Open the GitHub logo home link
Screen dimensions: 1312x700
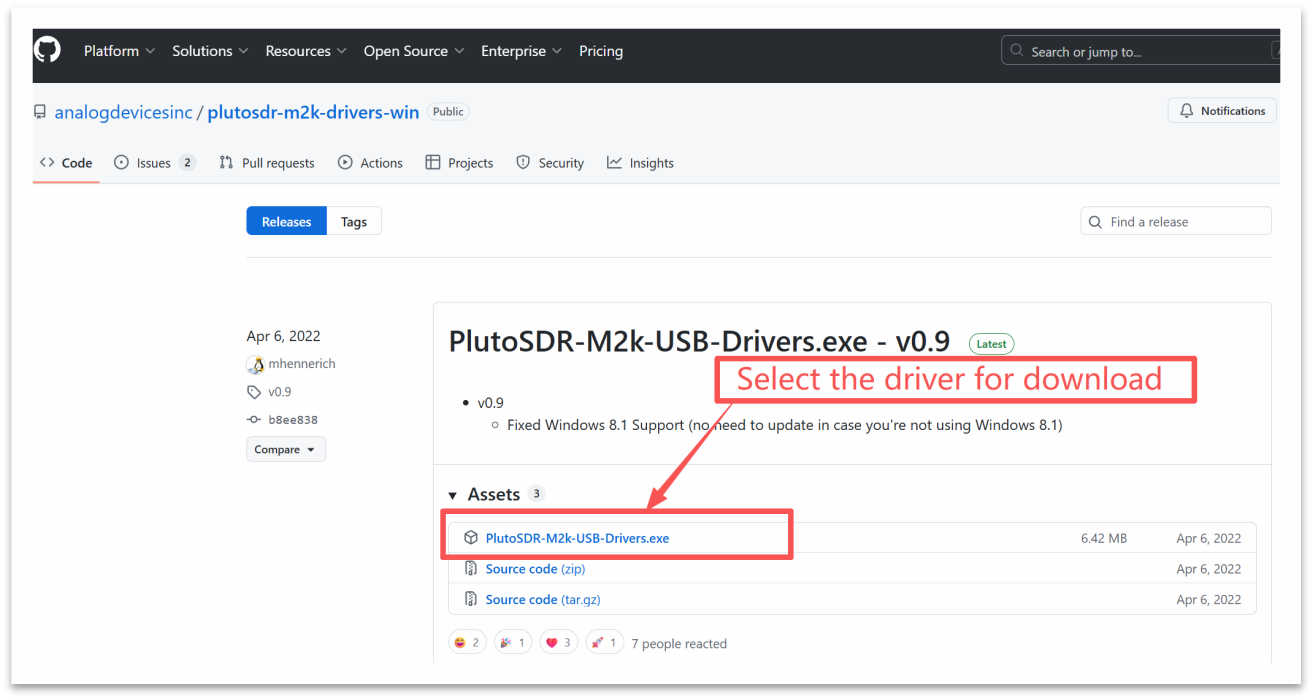pos(47,50)
